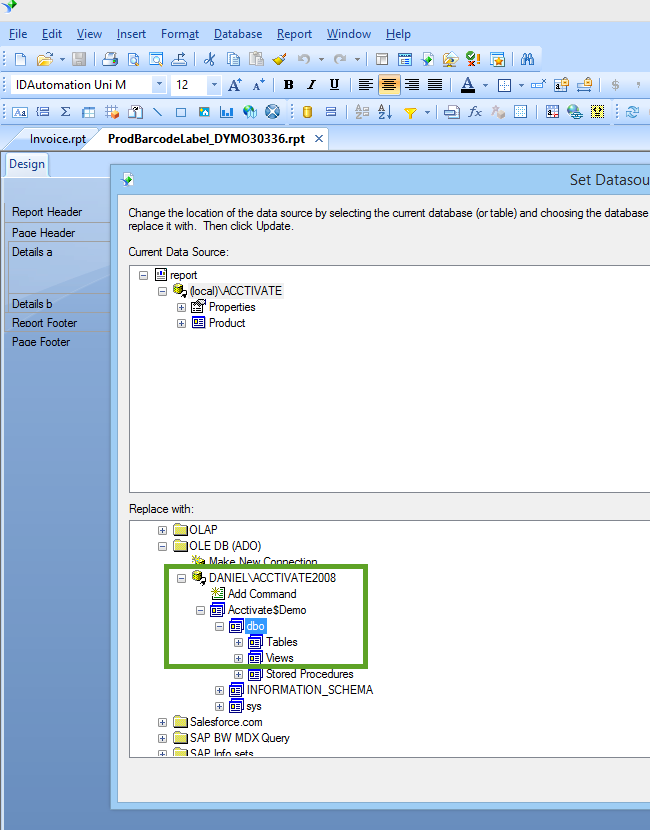Decrease font size with small A icon
Image resolution: width=650 pixels, height=830 pixels.
tap(259, 85)
